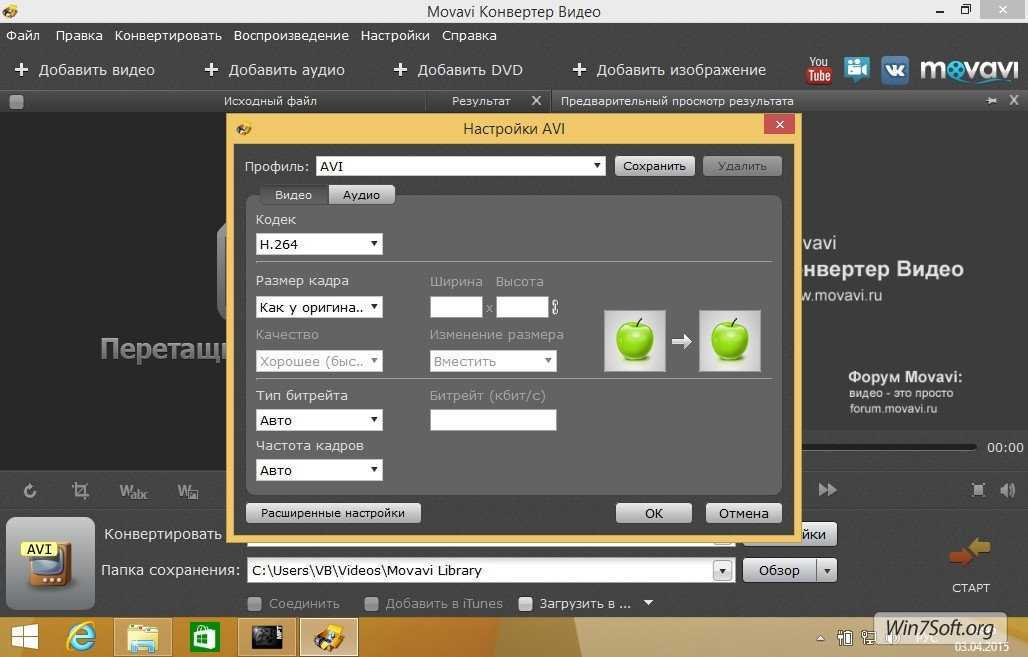Mute the preview volume speaker icon
The height and width of the screenshot is (657, 1028).
pos(1008,490)
